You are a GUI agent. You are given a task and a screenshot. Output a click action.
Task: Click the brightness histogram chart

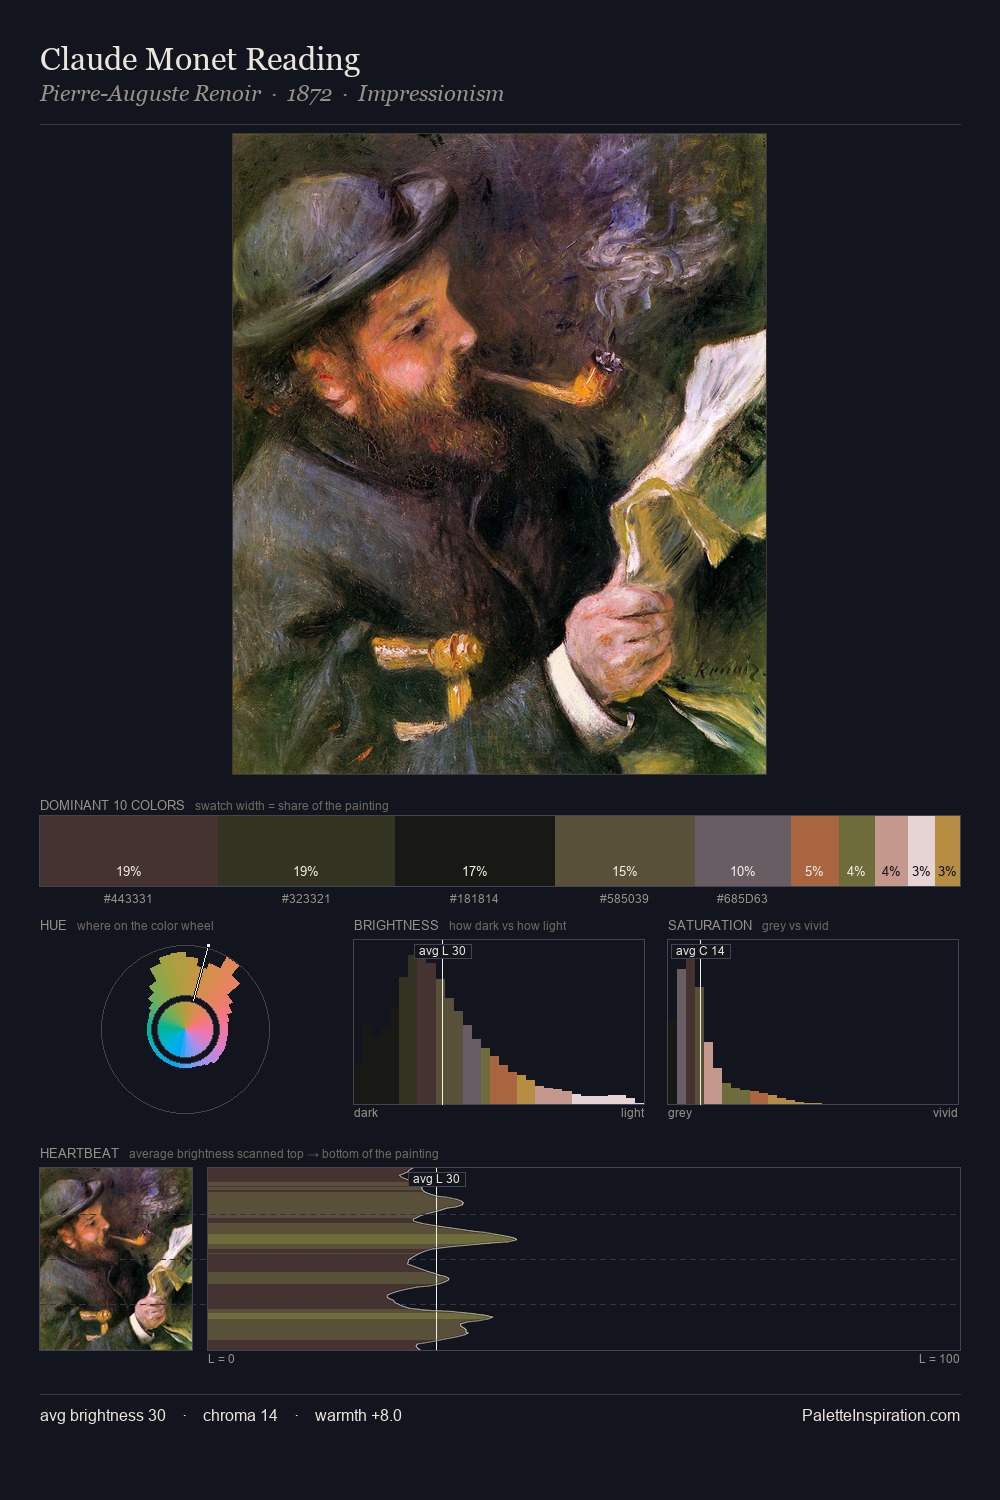(x=499, y=1022)
